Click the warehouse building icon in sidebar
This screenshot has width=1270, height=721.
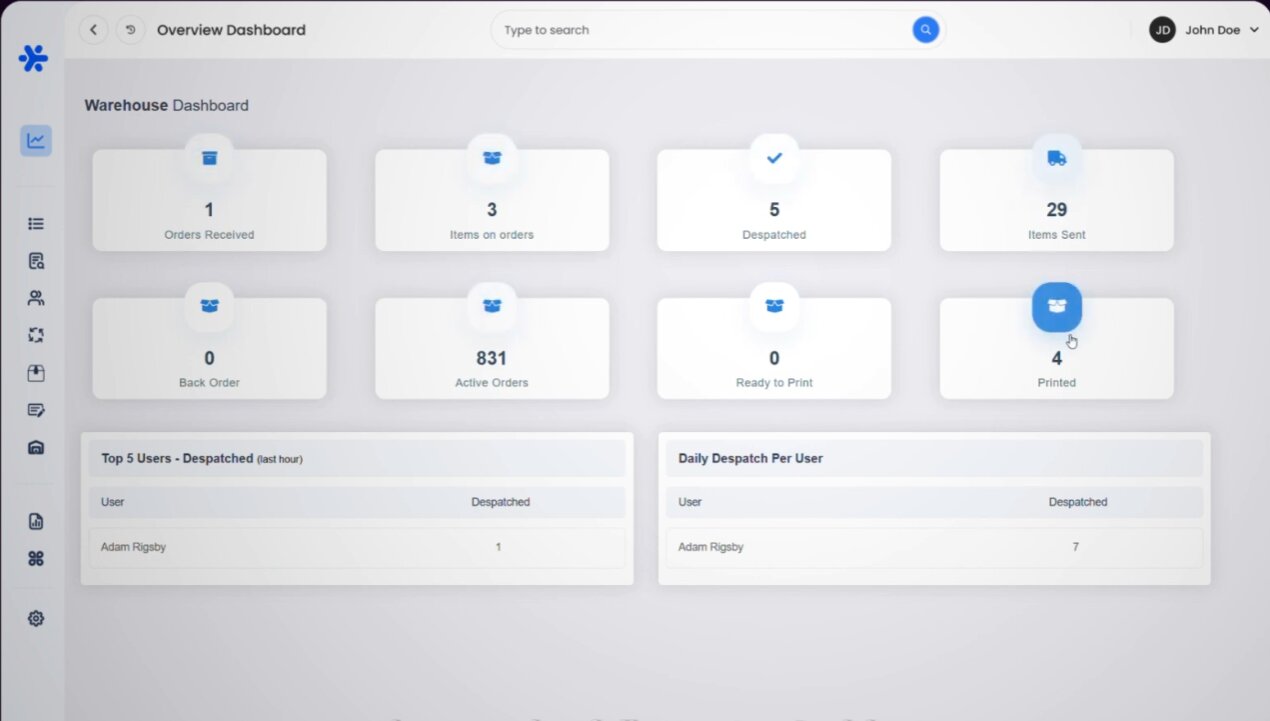(x=36, y=447)
